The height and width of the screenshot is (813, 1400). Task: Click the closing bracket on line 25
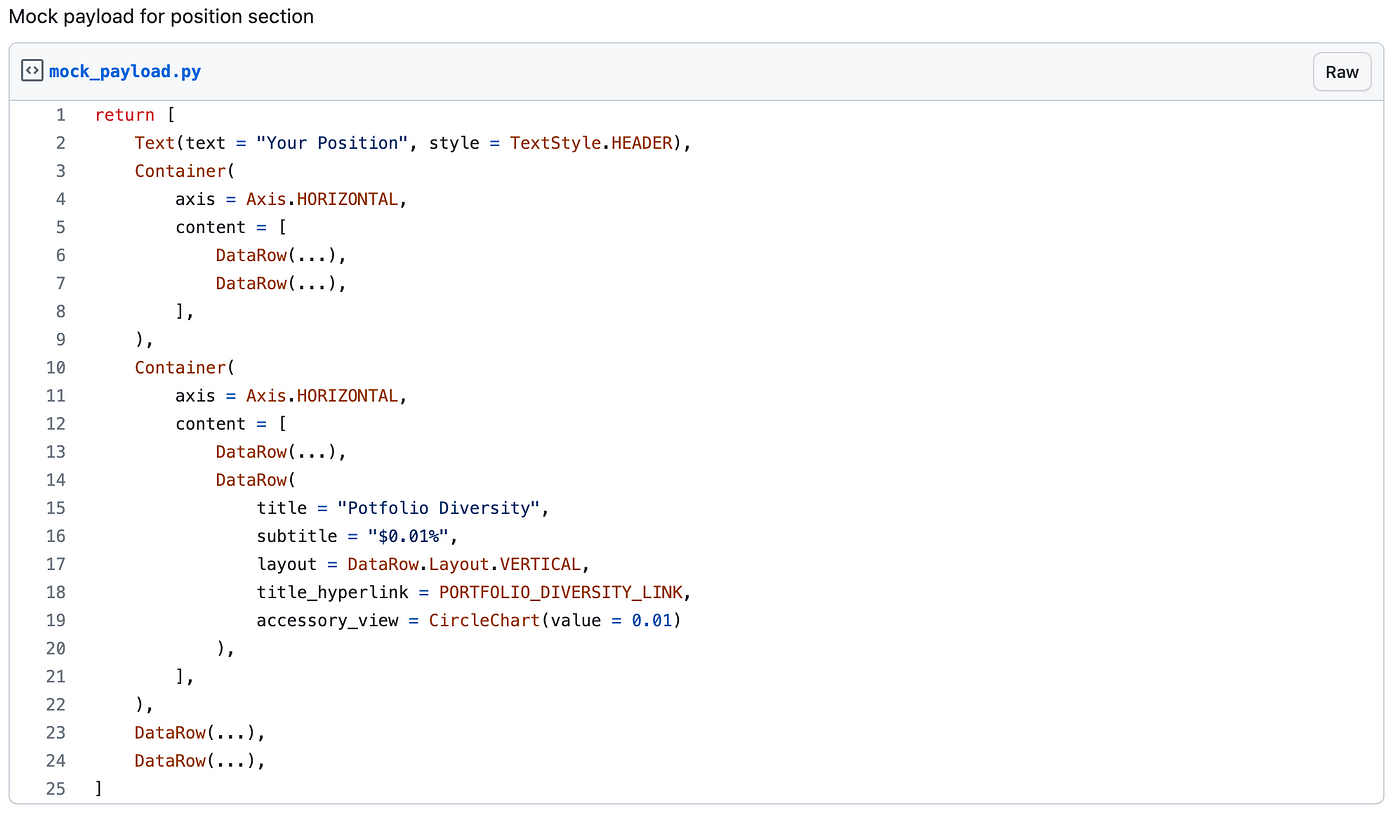point(99,789)
